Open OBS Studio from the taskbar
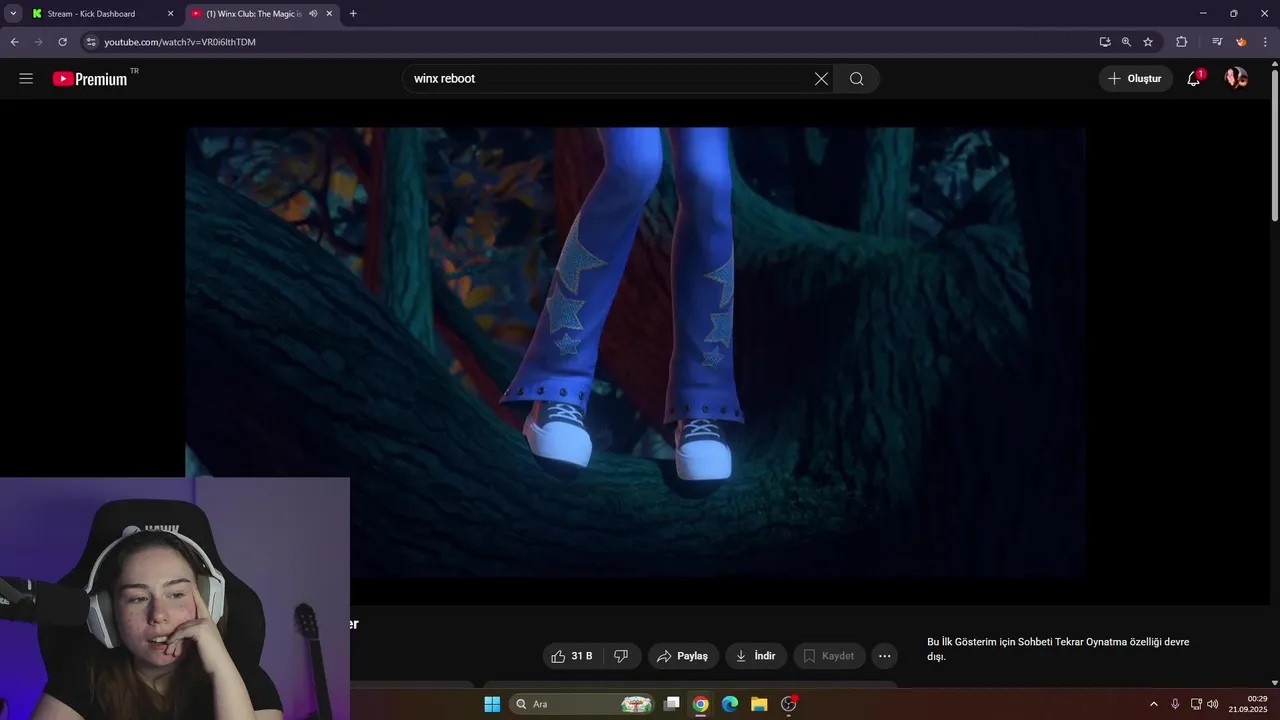 click(x=789, y=704)
